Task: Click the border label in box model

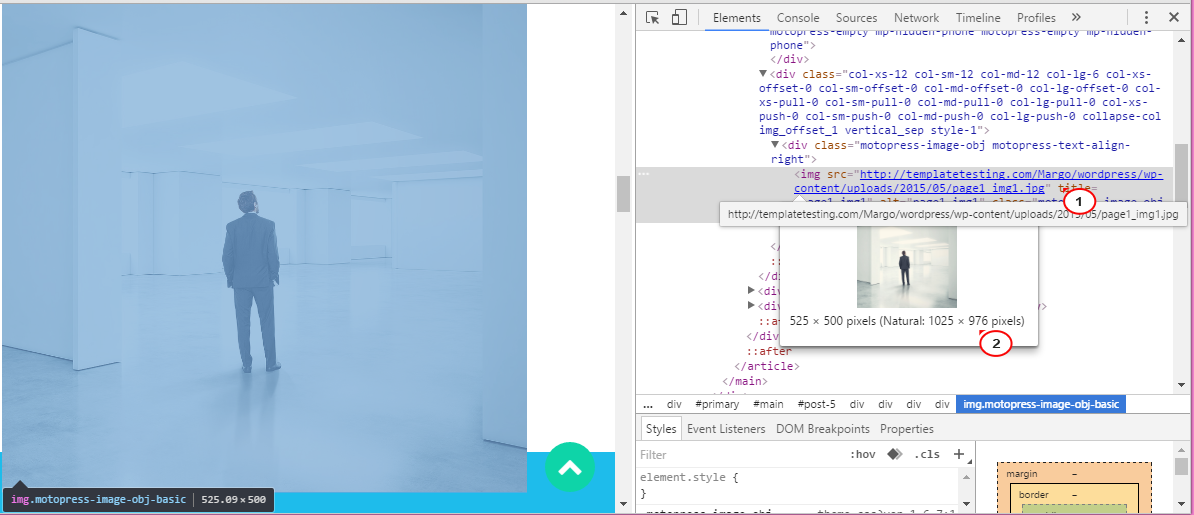Action: point(1033,494)
